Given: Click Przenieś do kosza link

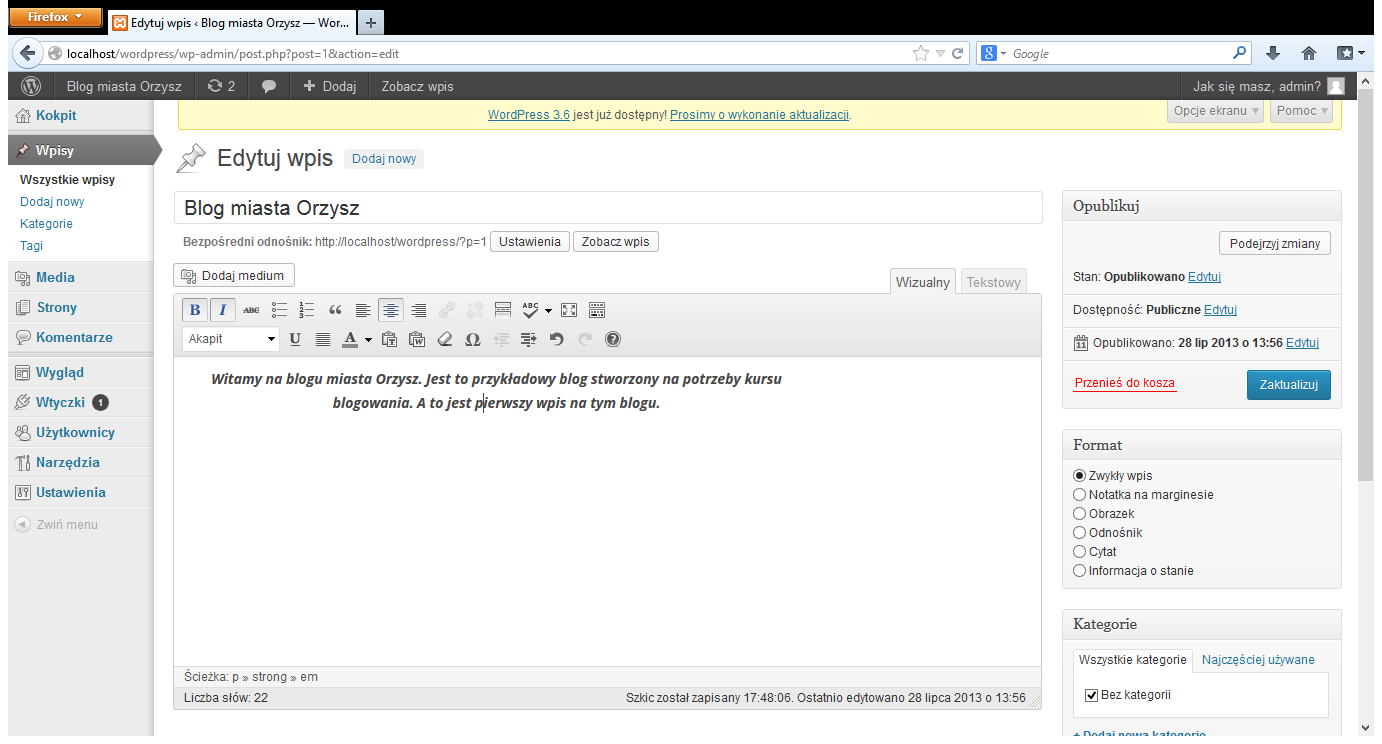Looking at the screenshot, I should click(1124, 383).
